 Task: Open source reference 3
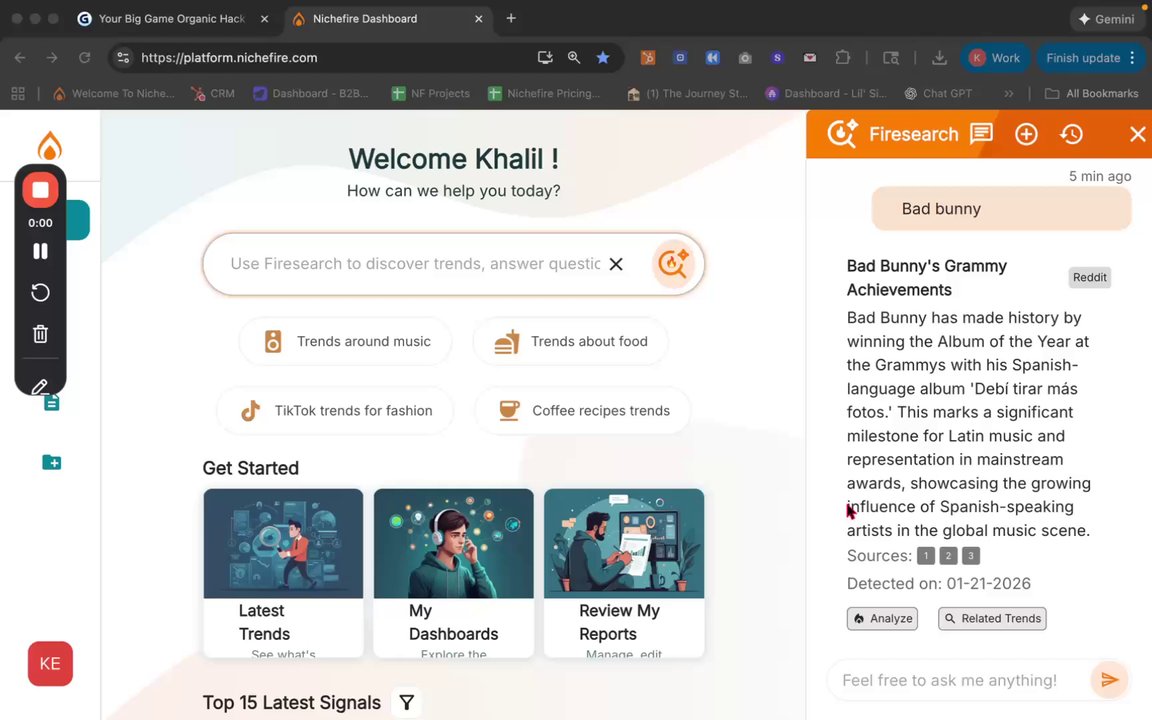(971, 555)
